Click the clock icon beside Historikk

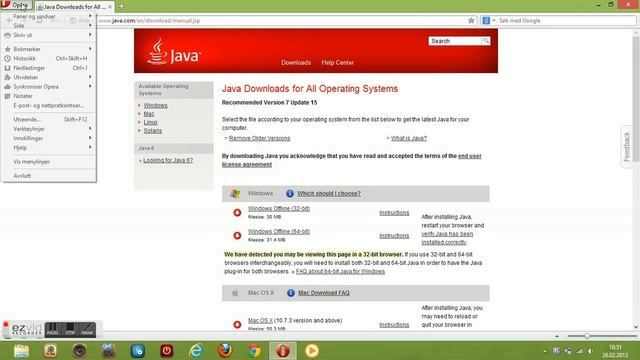[x=7, y=58]
